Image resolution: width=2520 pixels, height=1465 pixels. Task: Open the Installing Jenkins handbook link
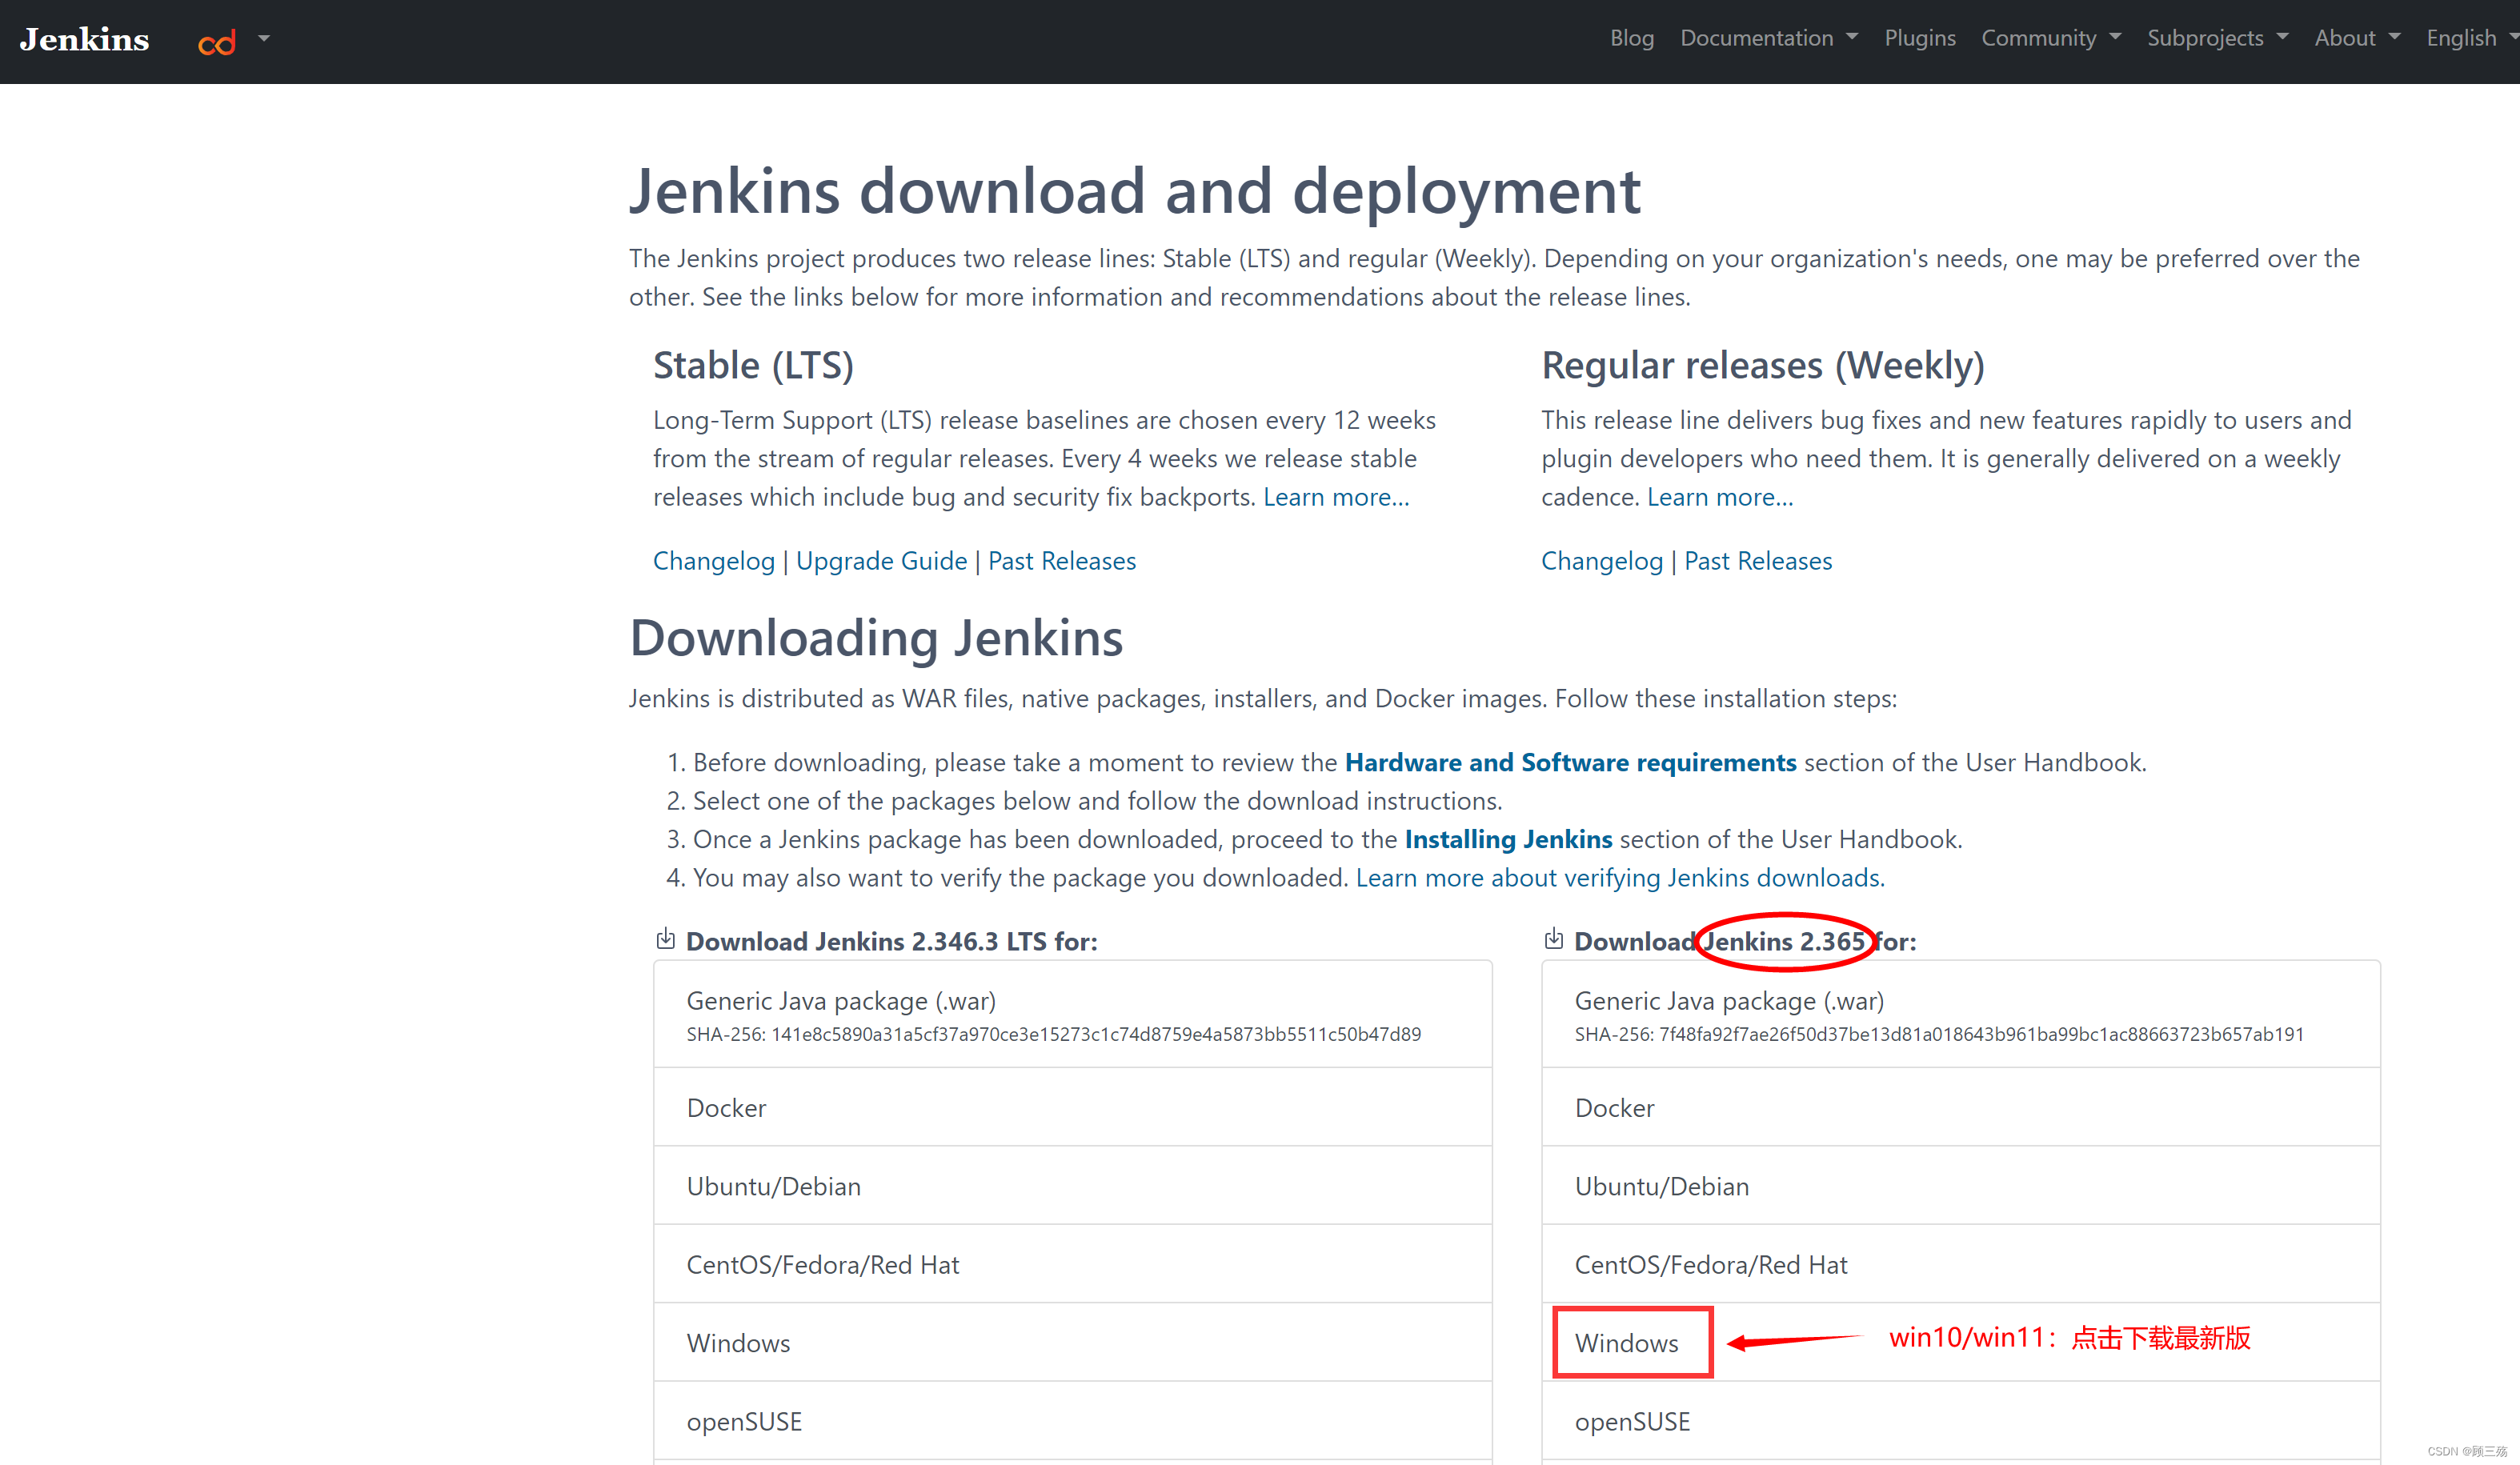tap(1508, 840)
